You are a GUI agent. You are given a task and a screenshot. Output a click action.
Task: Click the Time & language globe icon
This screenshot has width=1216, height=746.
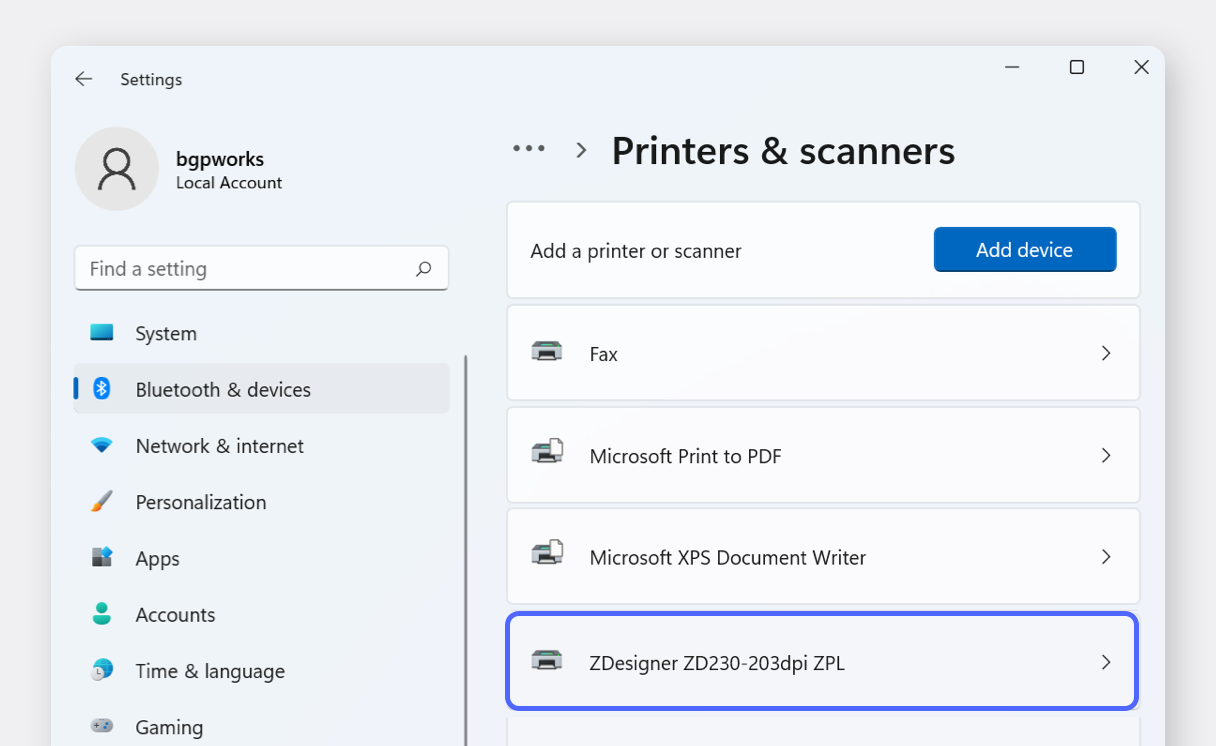pos(102,671)
